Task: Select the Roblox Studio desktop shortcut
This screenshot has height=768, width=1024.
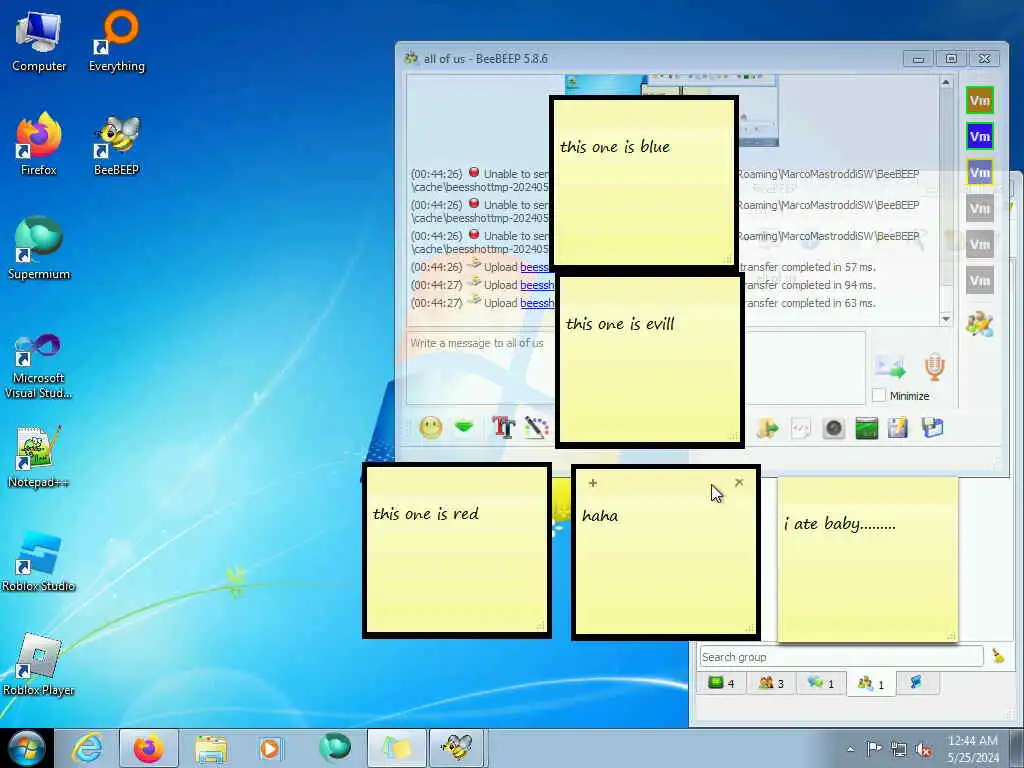Action: 39,561
